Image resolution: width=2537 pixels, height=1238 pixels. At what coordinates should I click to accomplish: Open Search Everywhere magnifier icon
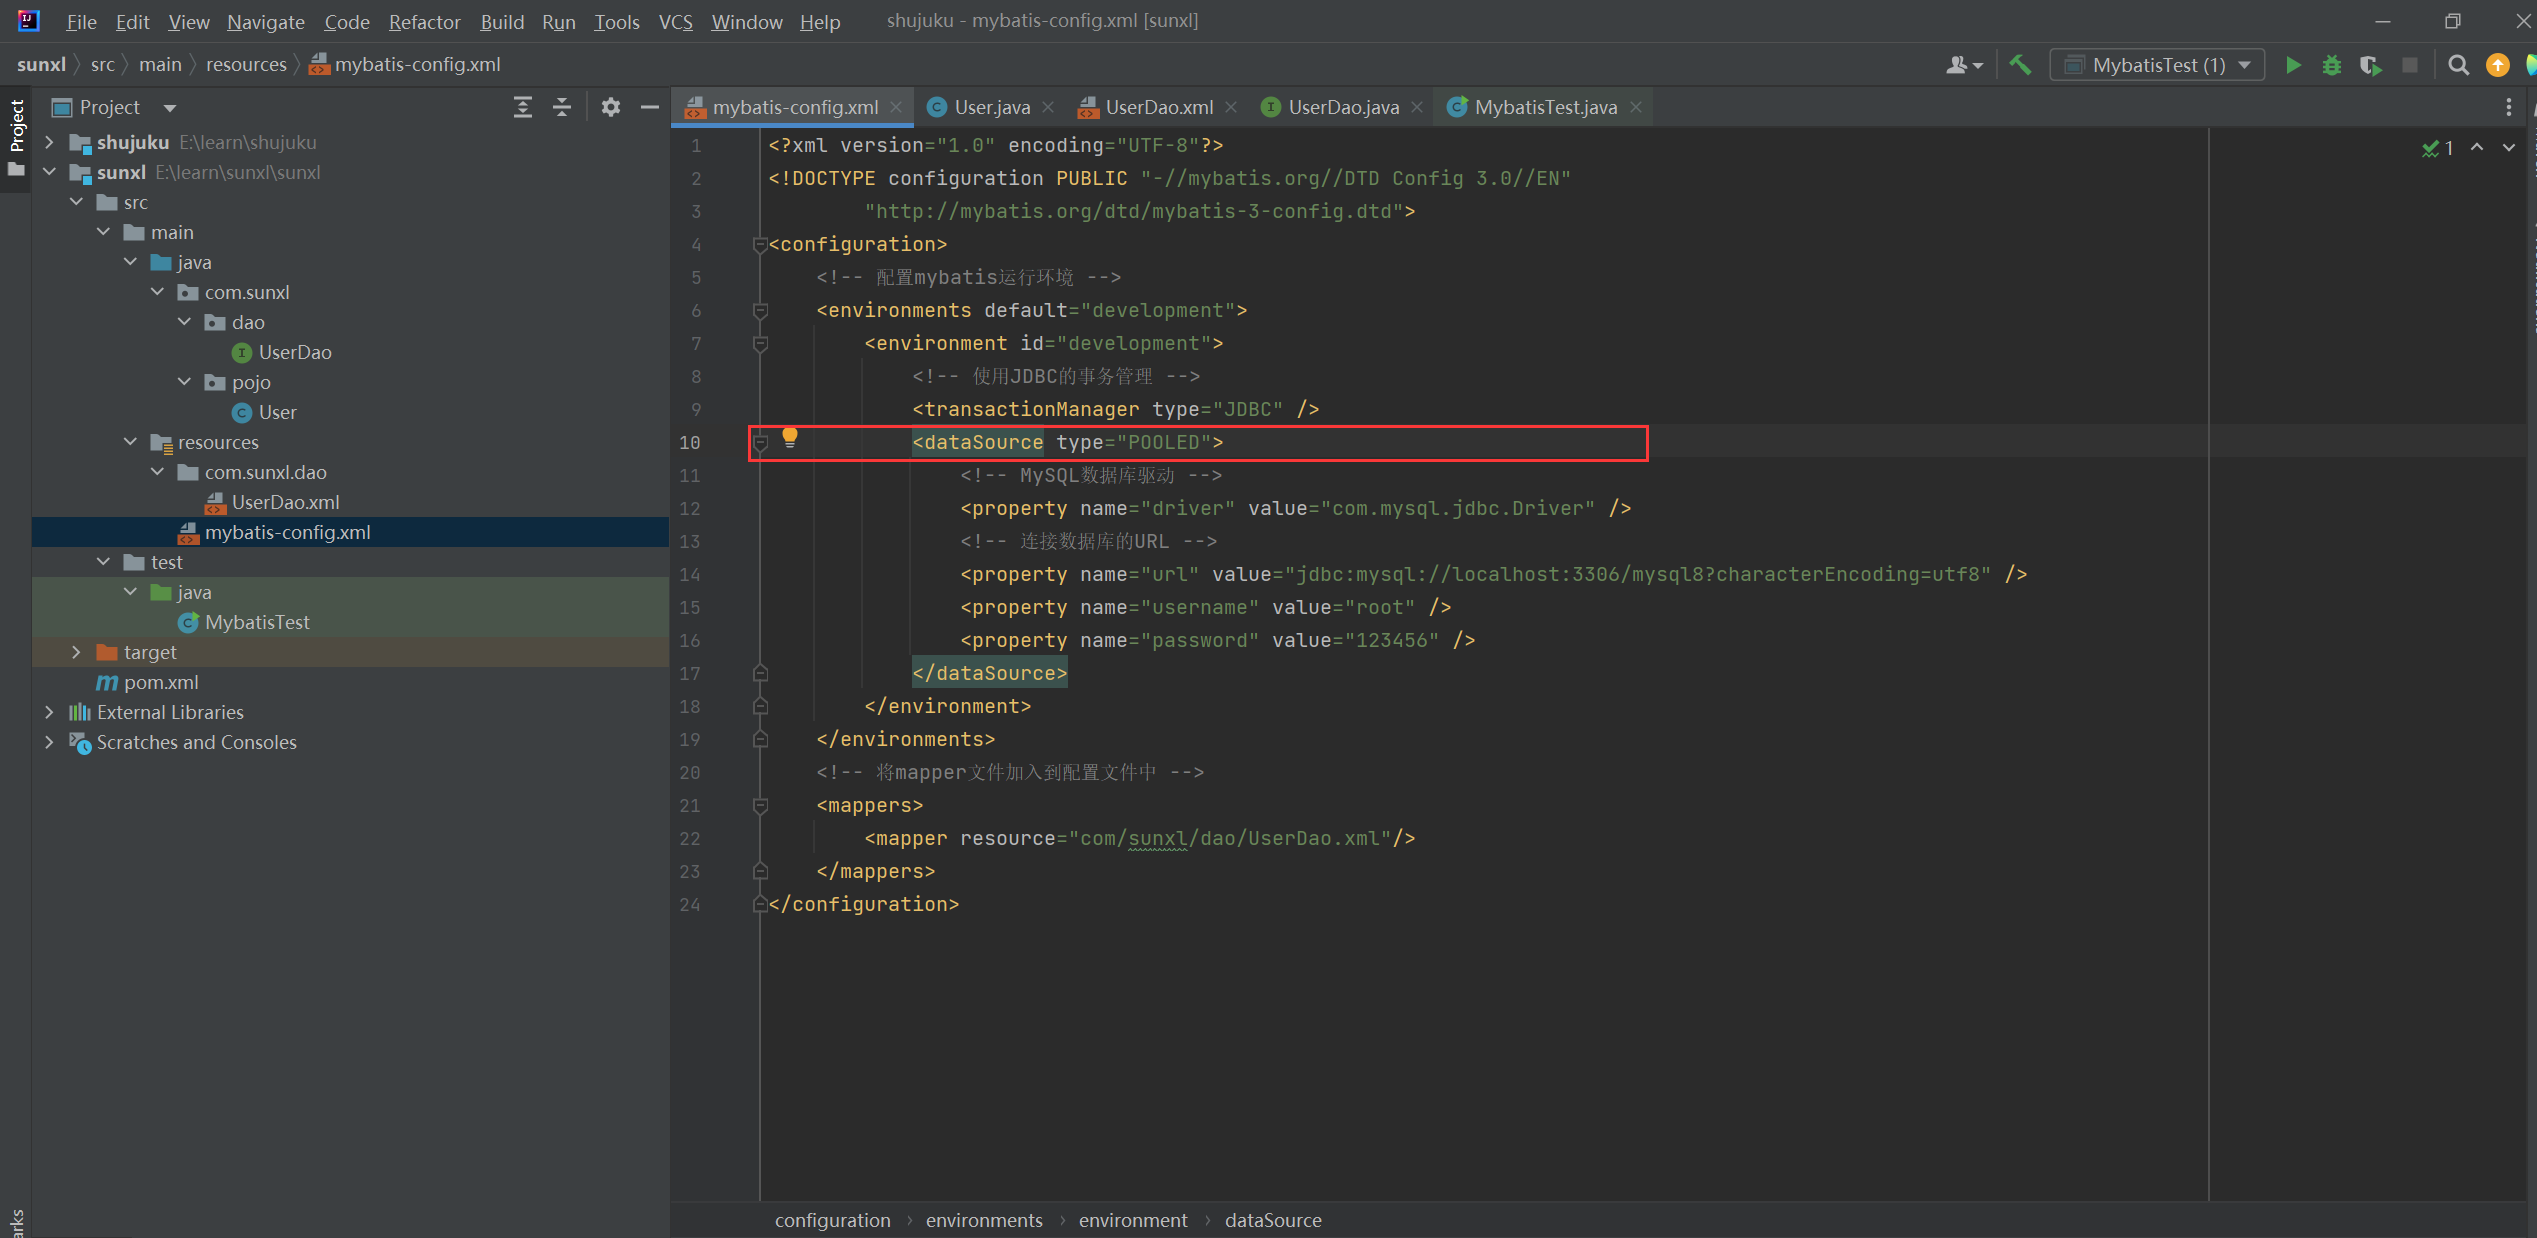(x=2458, y=65)
